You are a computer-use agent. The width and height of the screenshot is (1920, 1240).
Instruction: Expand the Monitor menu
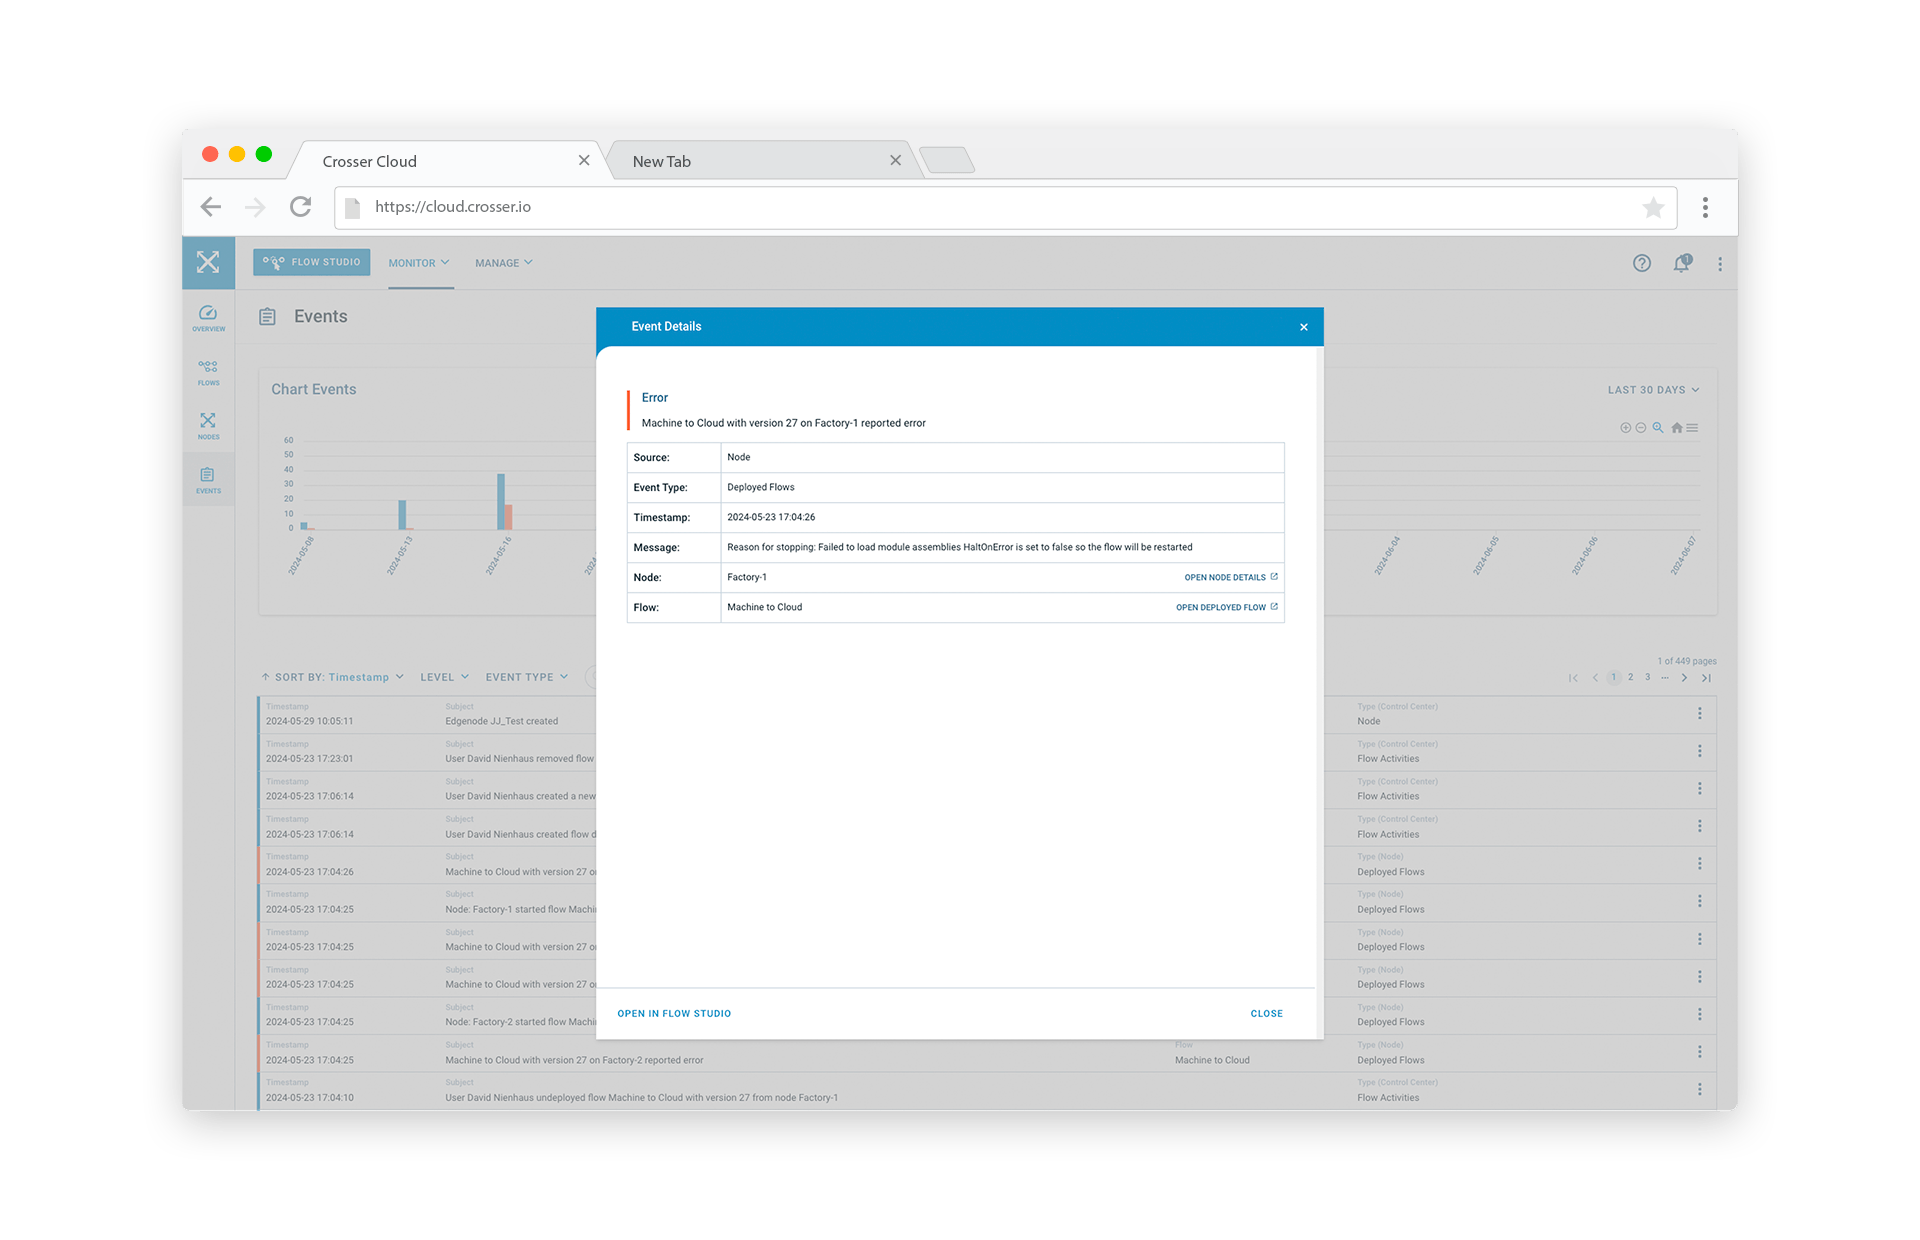coord(419,263)
